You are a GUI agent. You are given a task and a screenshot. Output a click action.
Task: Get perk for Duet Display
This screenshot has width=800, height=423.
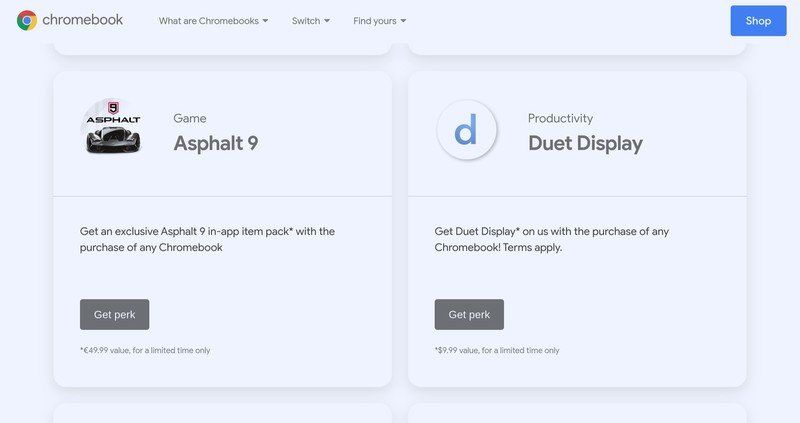pos(469,314)
